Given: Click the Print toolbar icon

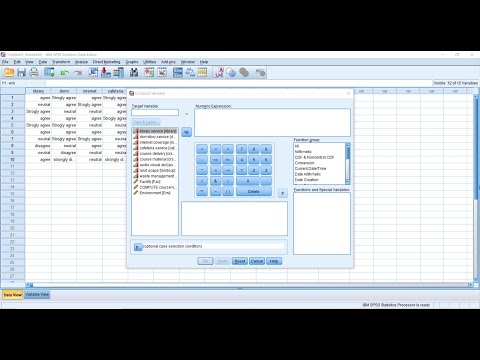Looking at the screenshot, I should (34, 72).
